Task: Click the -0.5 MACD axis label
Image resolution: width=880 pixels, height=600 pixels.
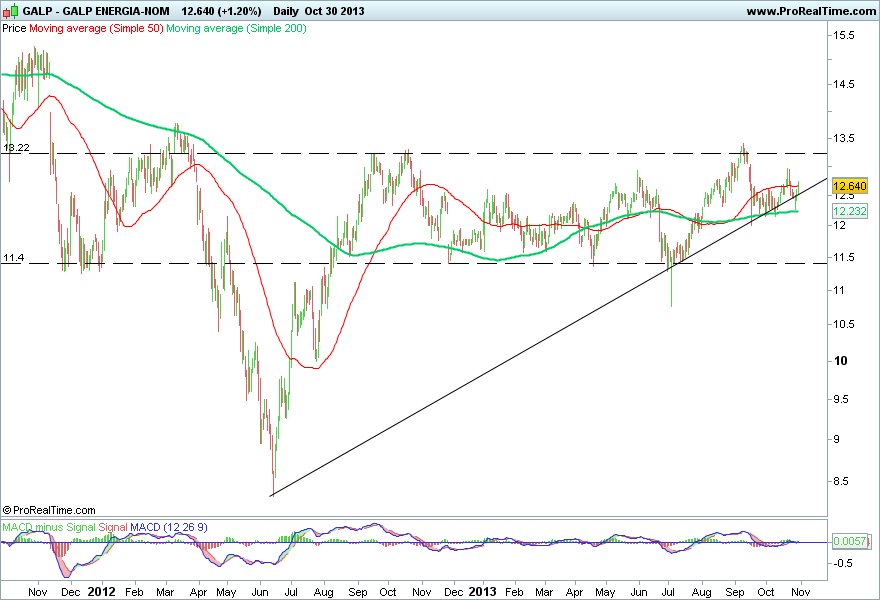Action: [842, 564]
